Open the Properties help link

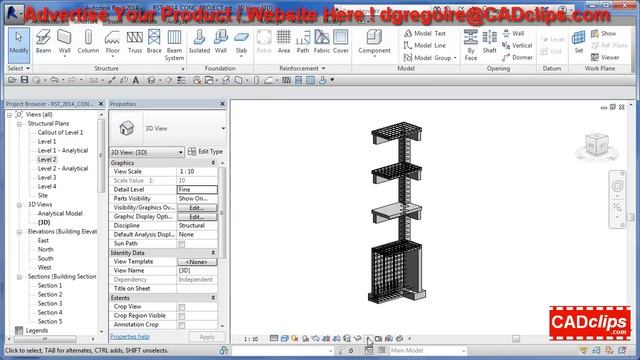point(130,337)
